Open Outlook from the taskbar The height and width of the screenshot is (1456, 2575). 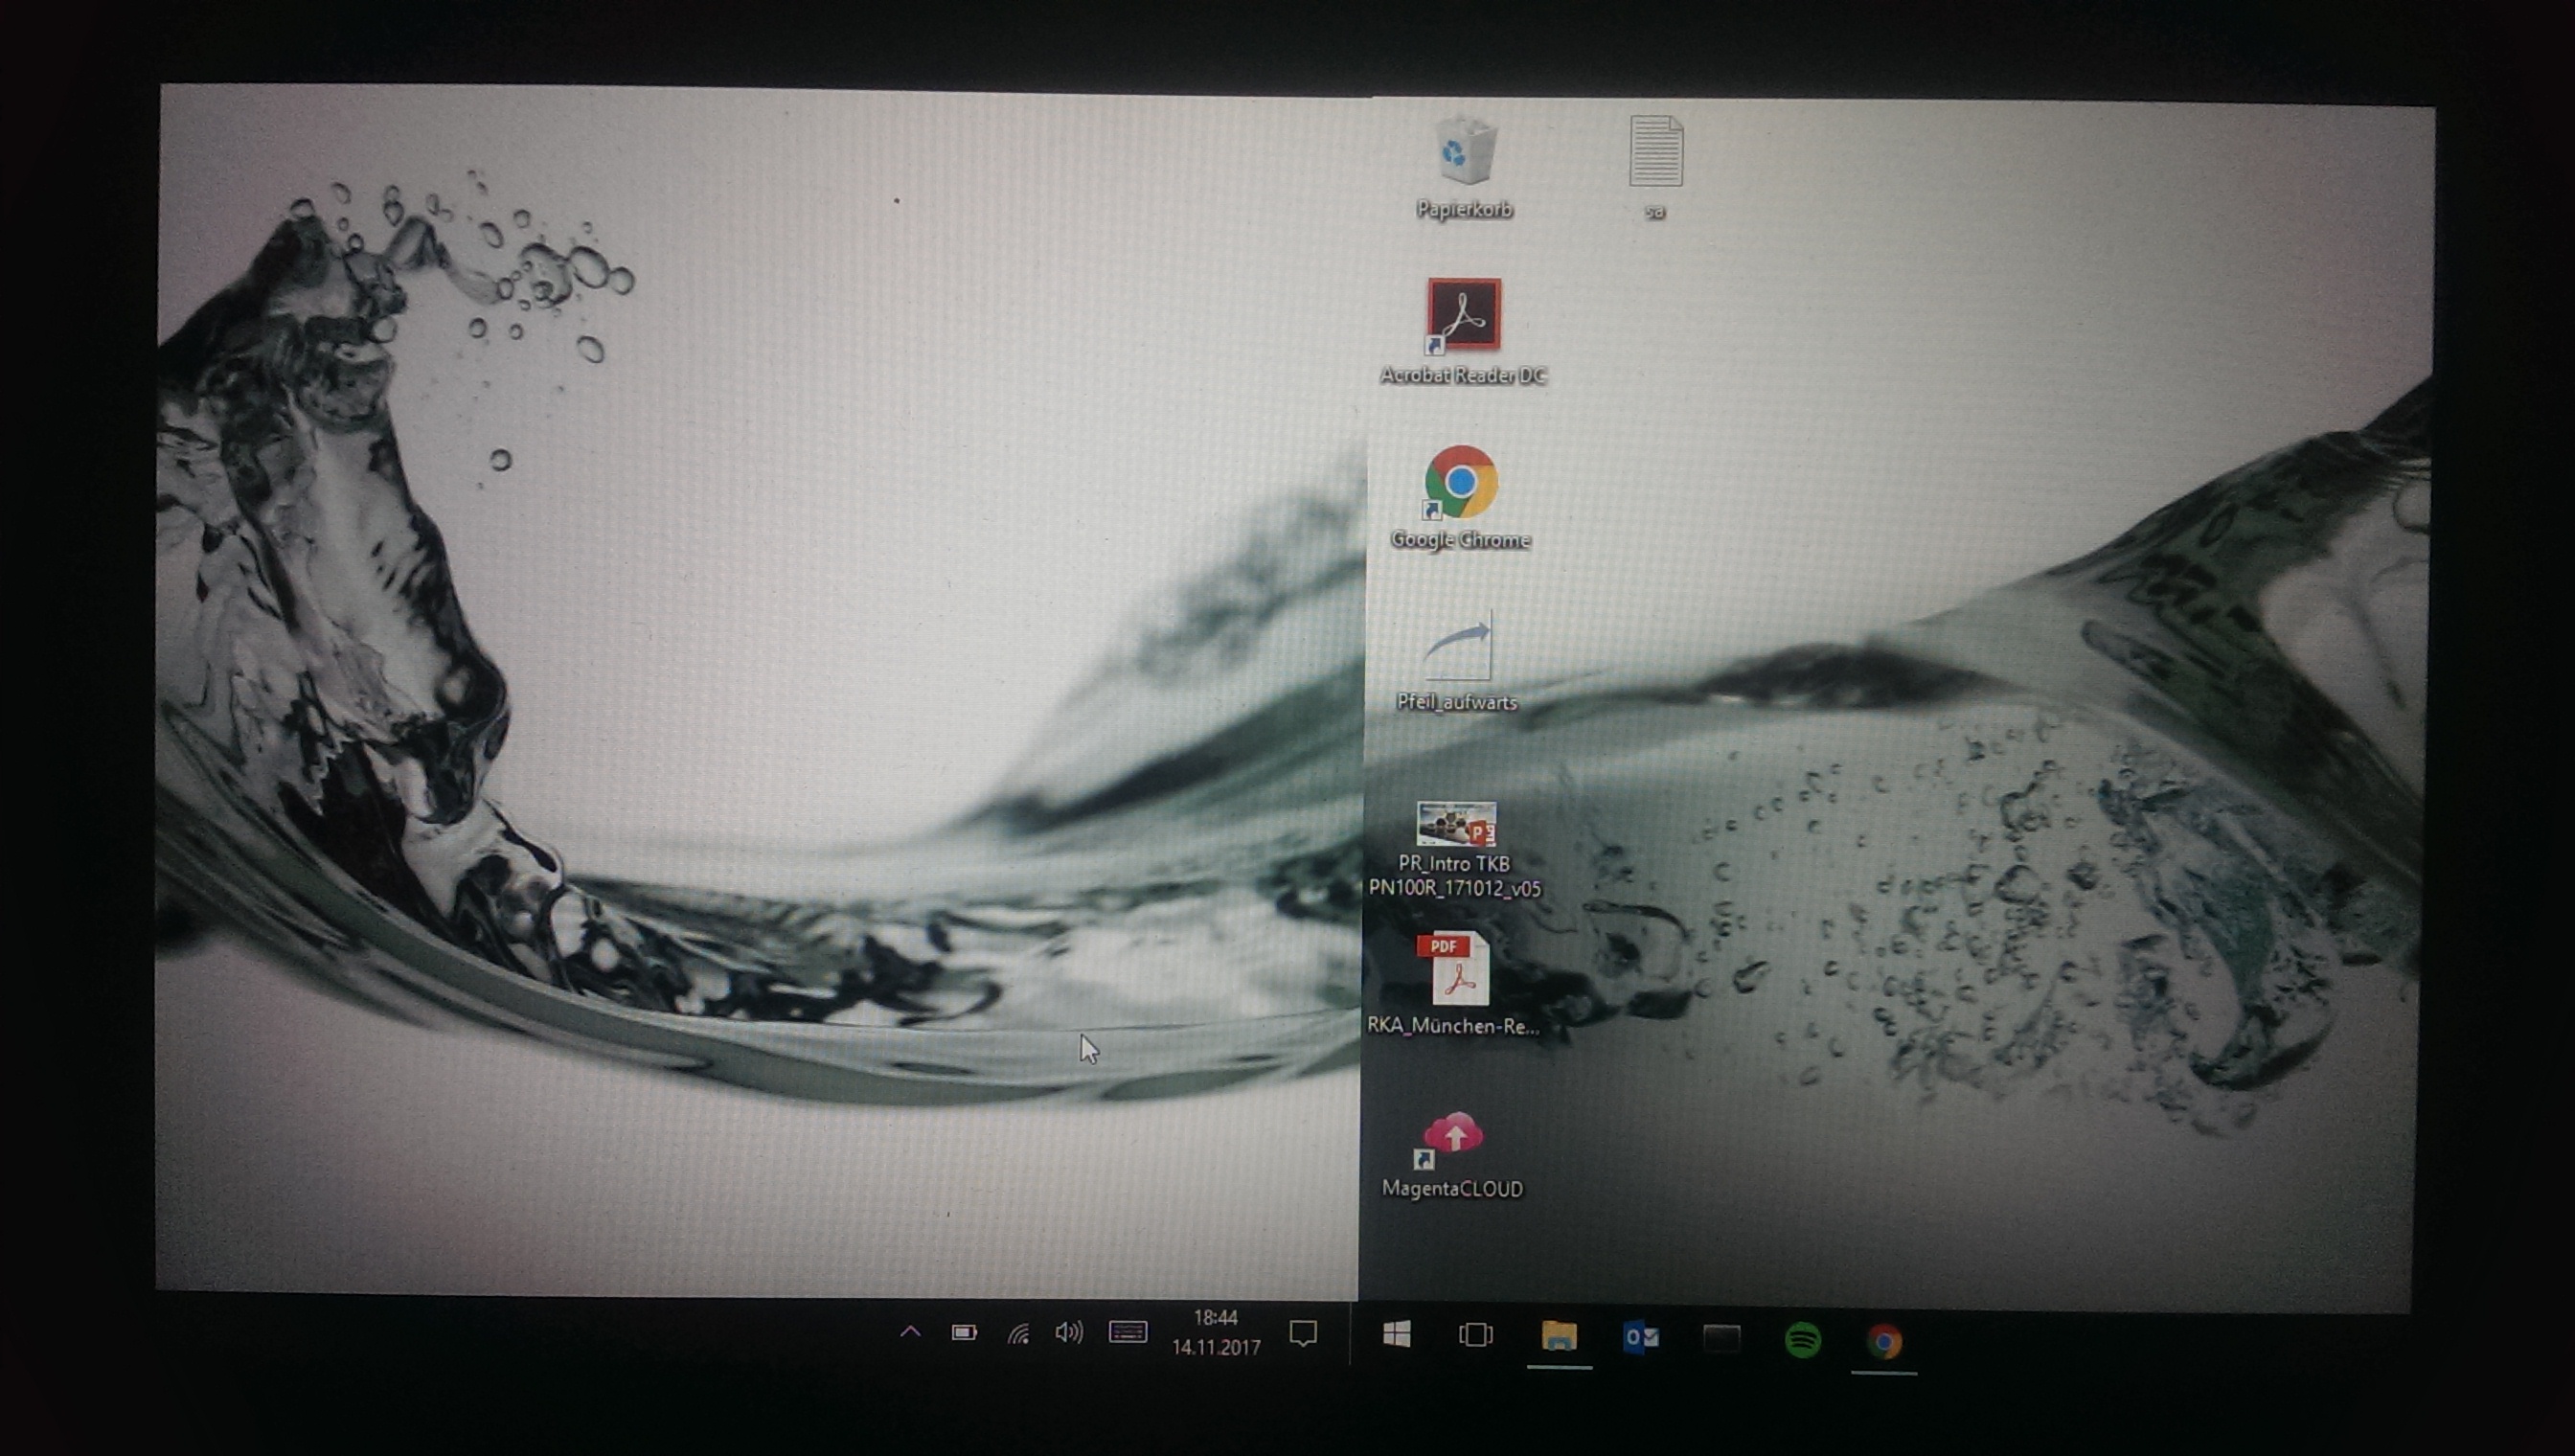coord(1641,1337)
